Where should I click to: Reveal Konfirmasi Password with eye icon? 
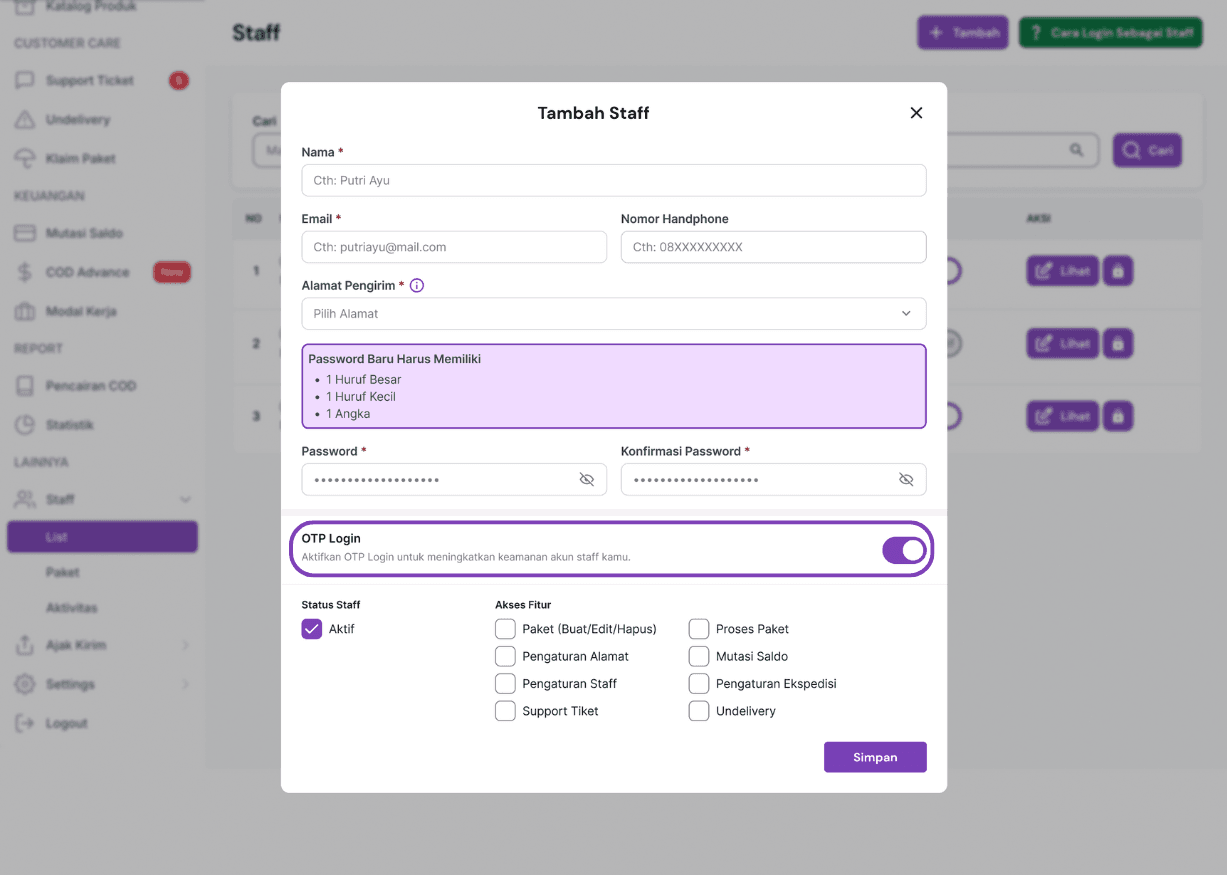click(x=906, y=480)
